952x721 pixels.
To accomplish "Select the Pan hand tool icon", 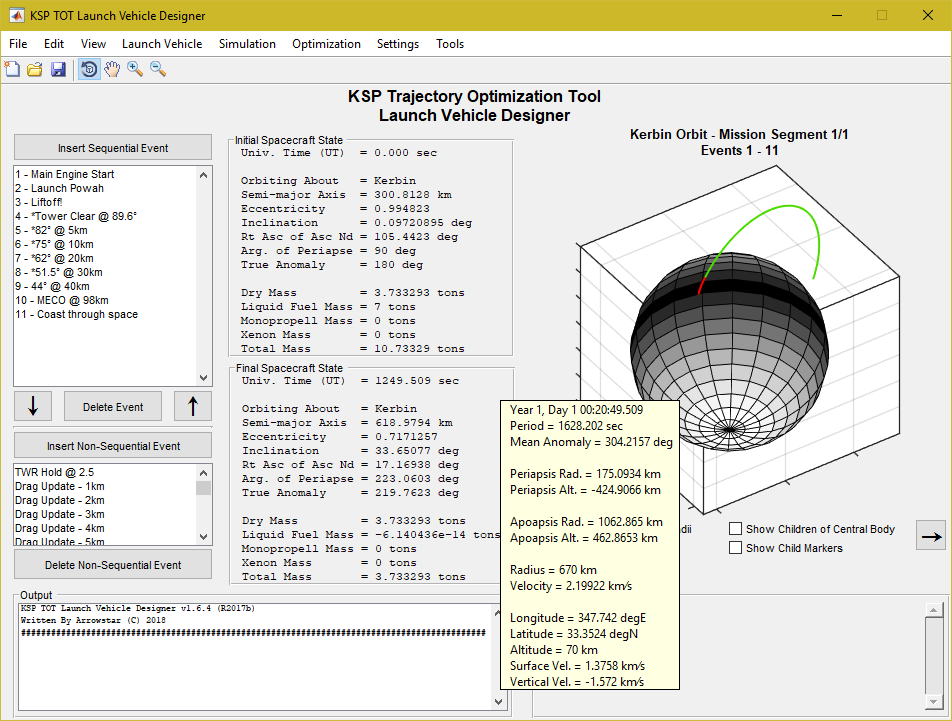I will coord(112,69).
